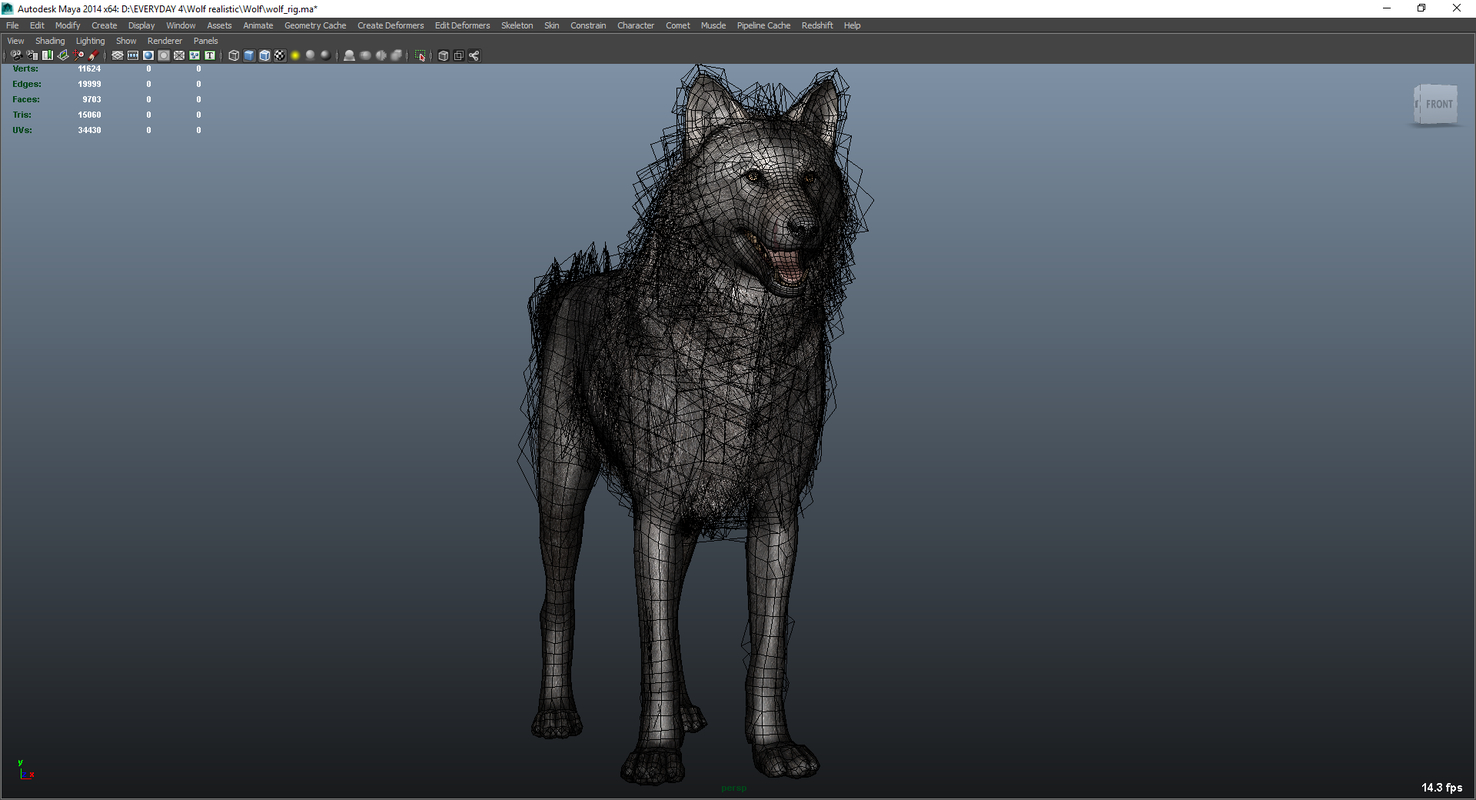Enable Smooth Shade All display icon
The image size is (1476, 800).
(x=250, y=55)
